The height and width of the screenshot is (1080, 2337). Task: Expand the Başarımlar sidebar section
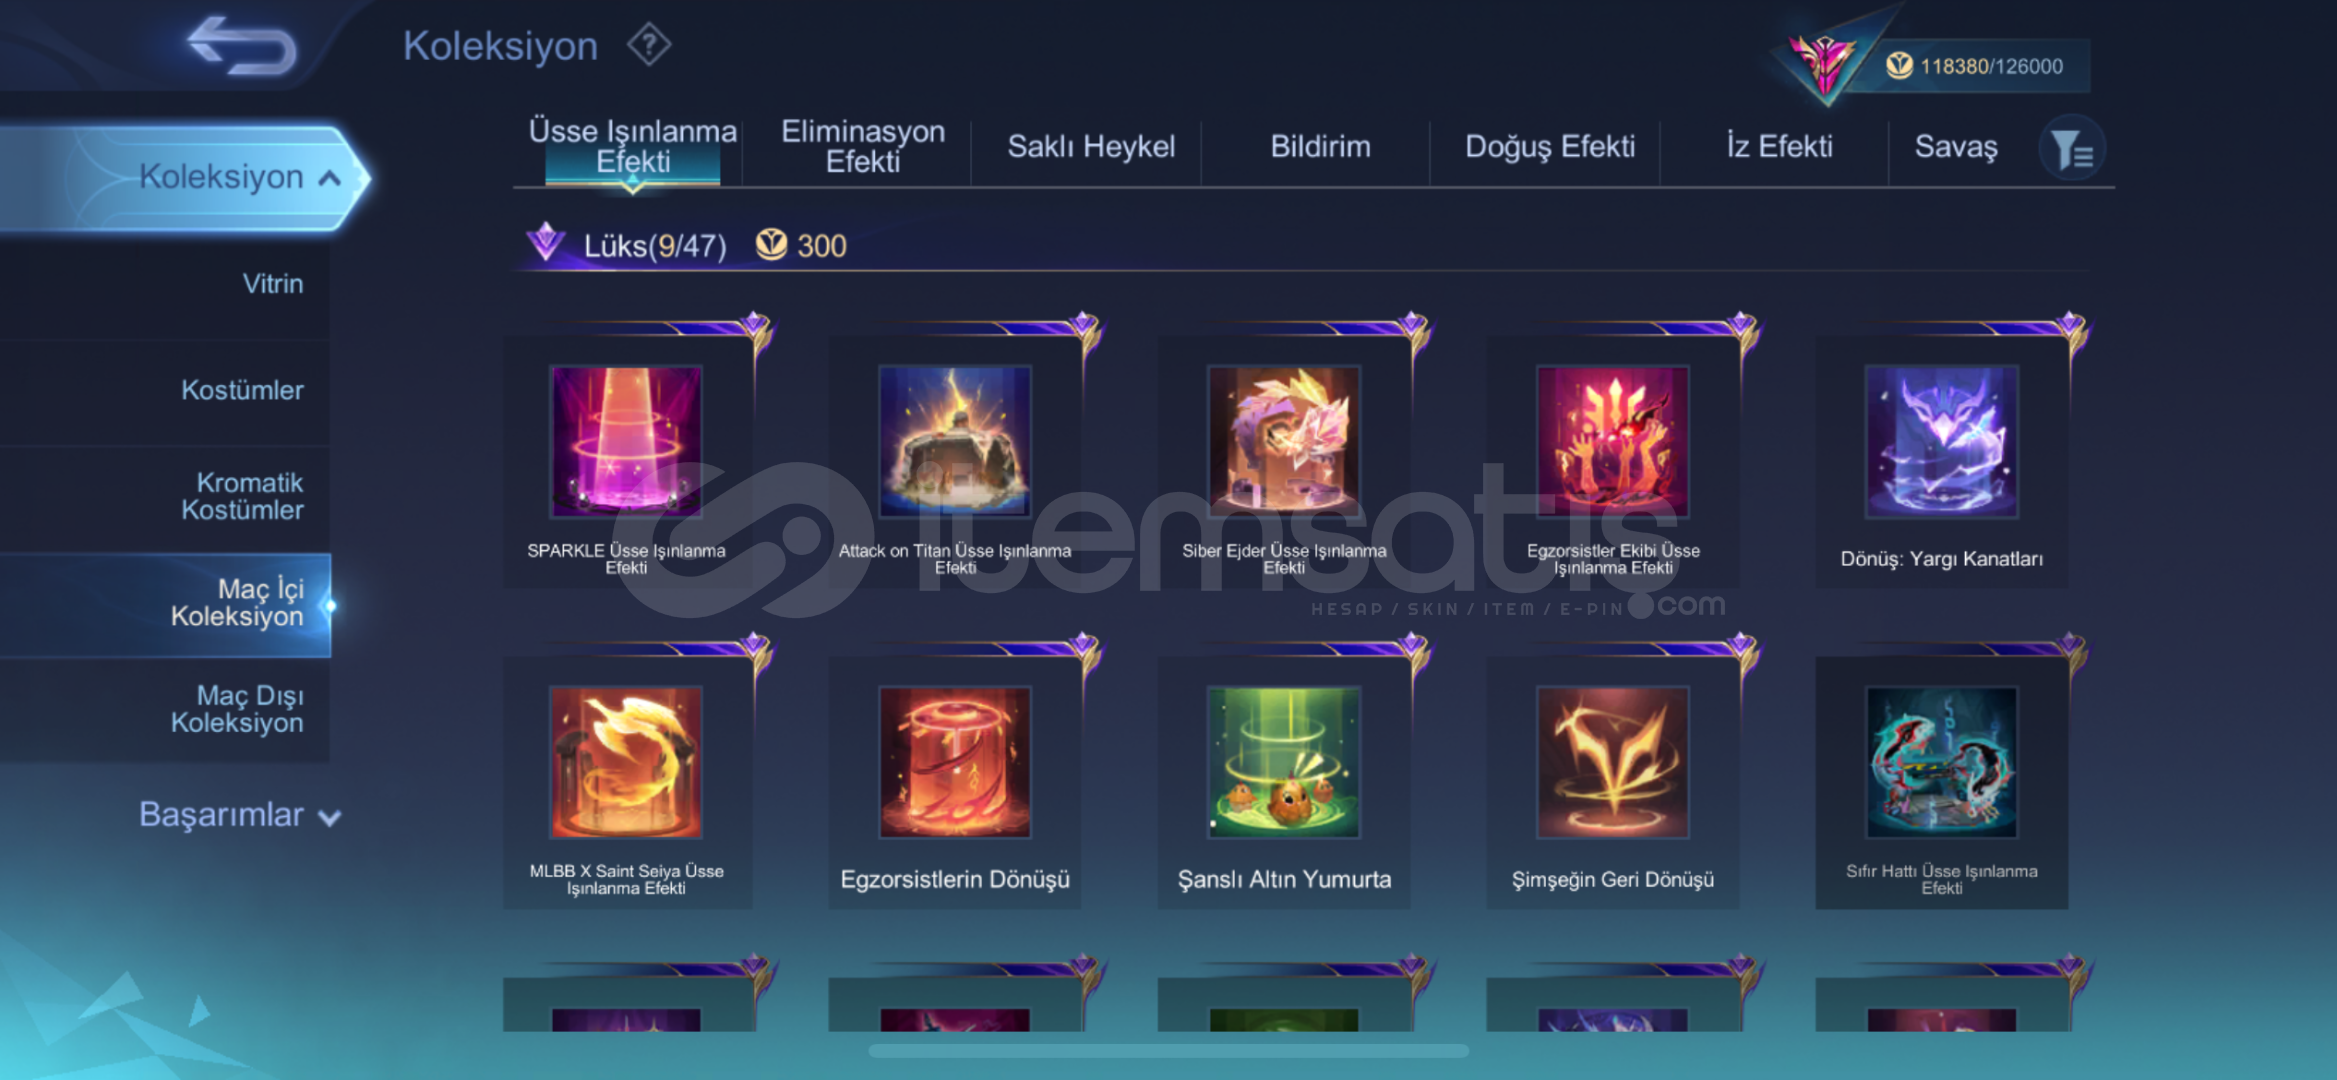[240, 815]
